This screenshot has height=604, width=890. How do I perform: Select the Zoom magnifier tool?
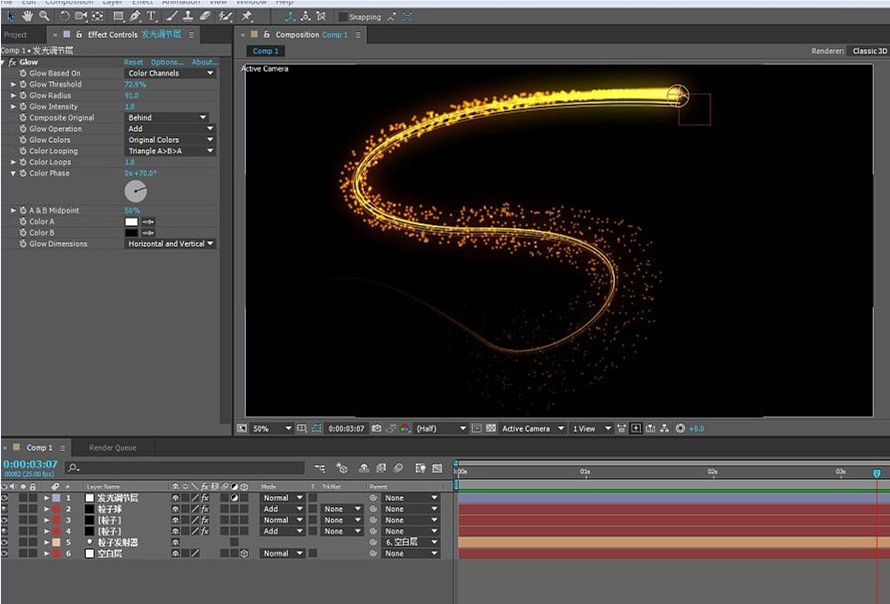click(x=44, y=16)
